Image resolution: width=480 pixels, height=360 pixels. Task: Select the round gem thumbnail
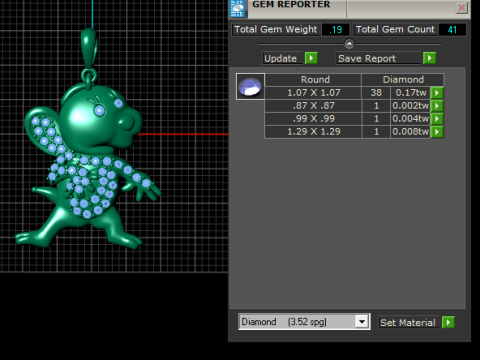click(250, 86)
